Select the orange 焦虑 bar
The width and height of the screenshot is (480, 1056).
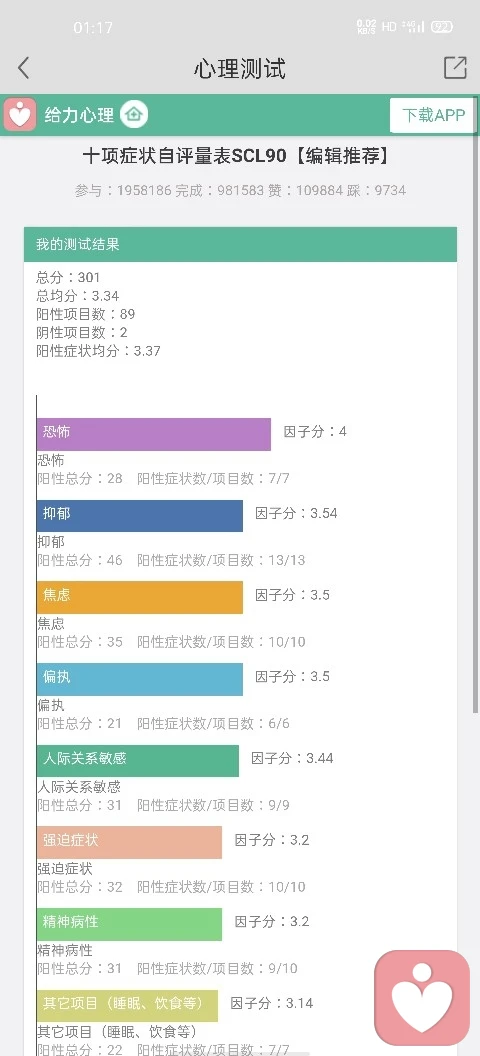(x=140, y=597)
